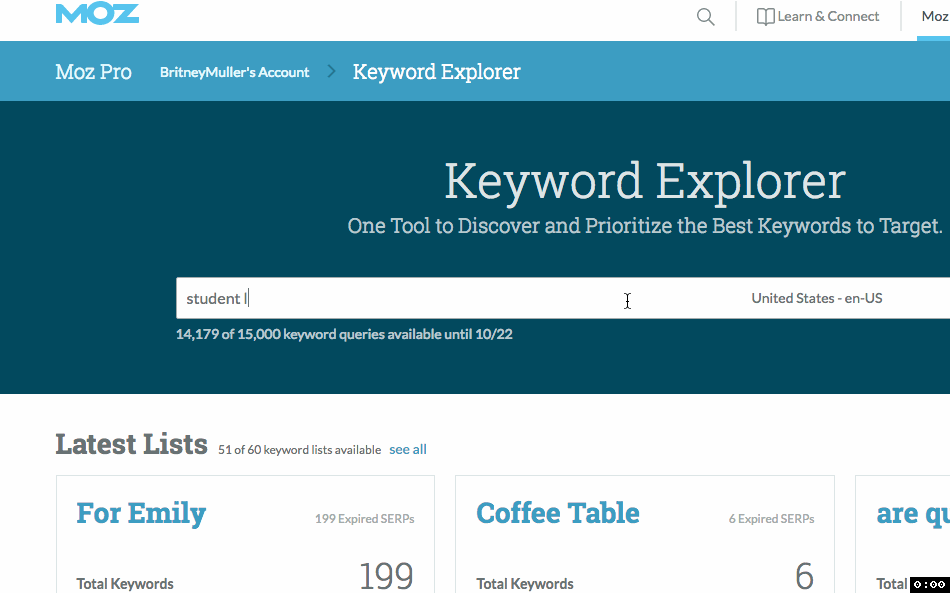This screenshot has height=593, width=950.
Task: Click the 199 Expired SERPs label
Action: [363, 518]
